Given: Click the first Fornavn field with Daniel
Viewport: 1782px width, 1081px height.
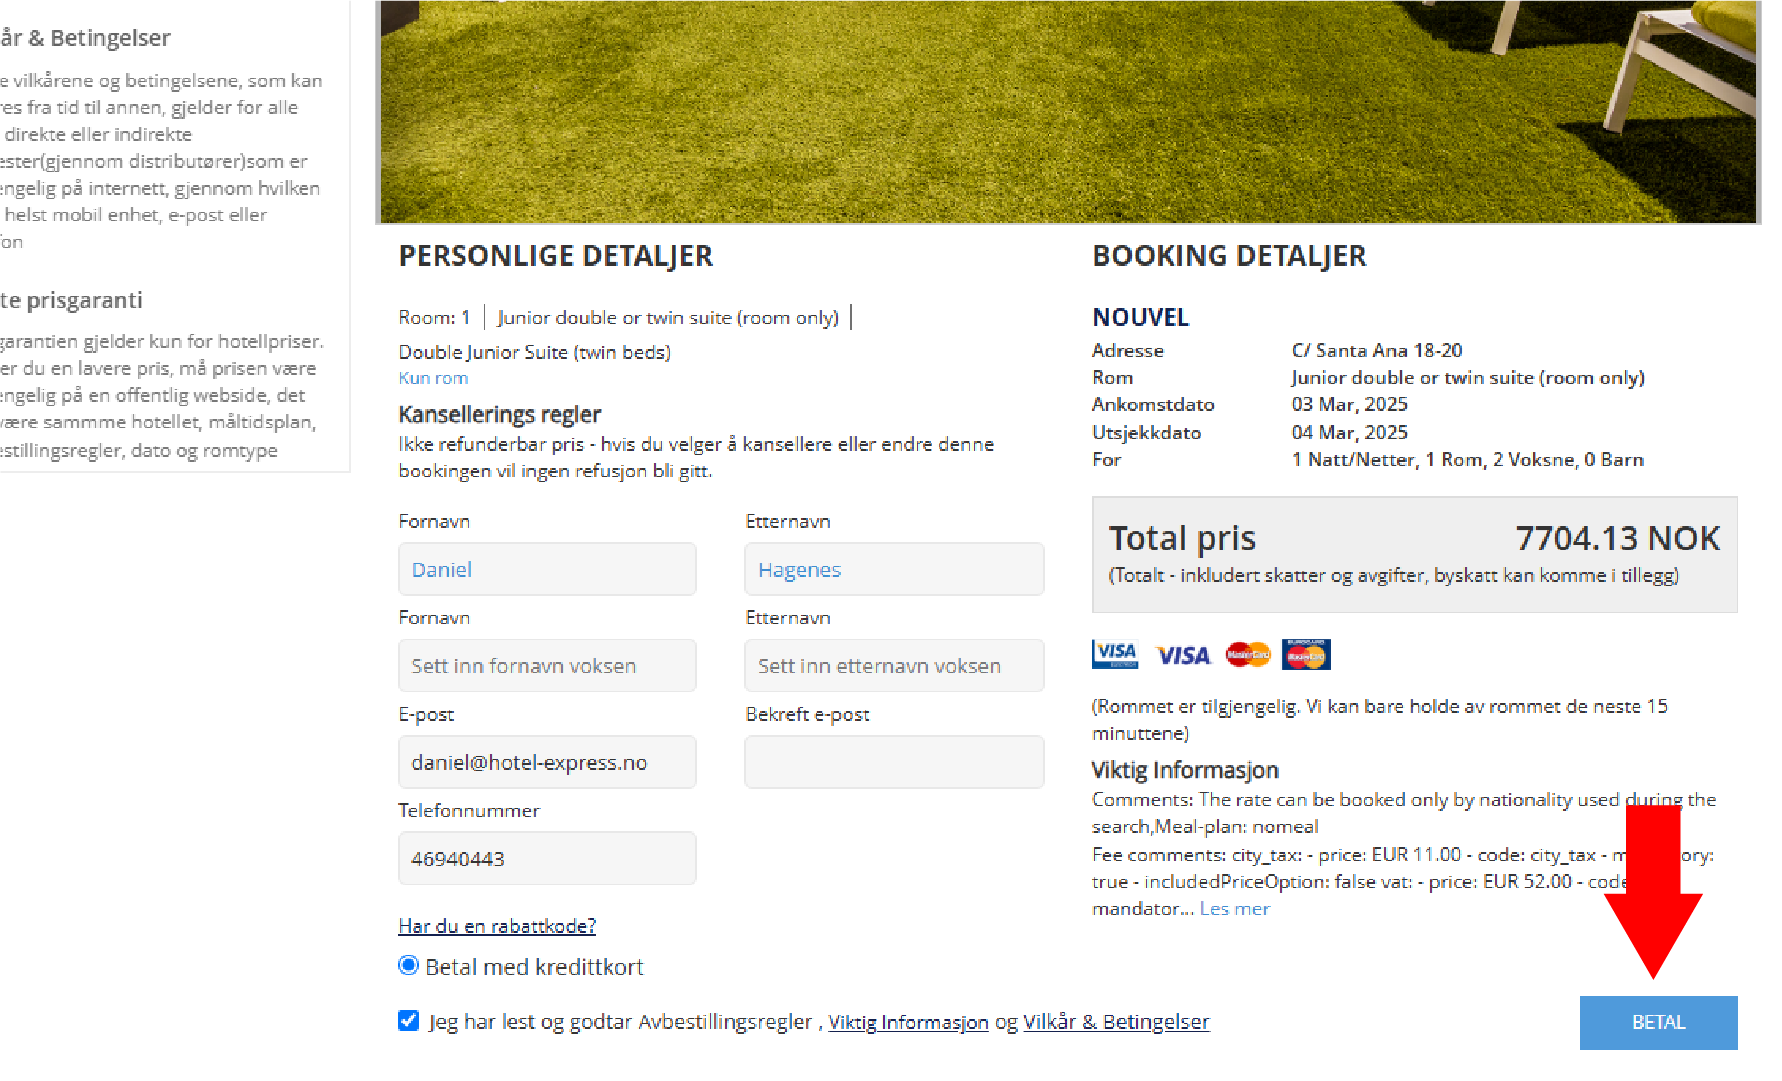Looking at the screenshot, I should pos(547,569).
